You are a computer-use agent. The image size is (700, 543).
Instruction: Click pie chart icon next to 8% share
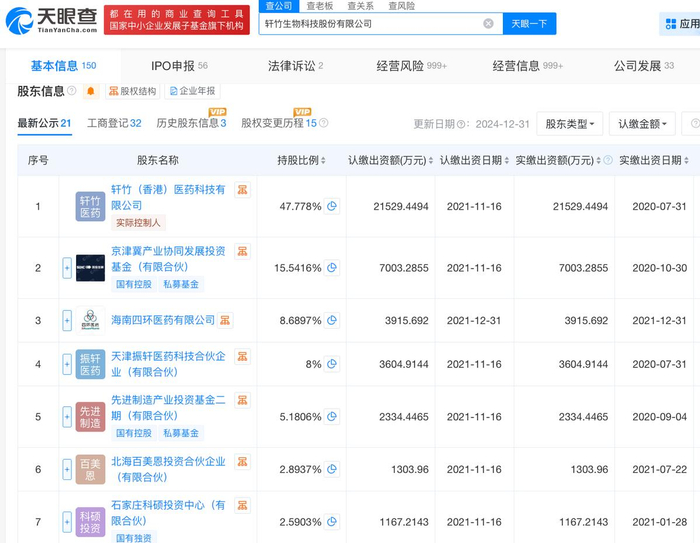[332, 365]
